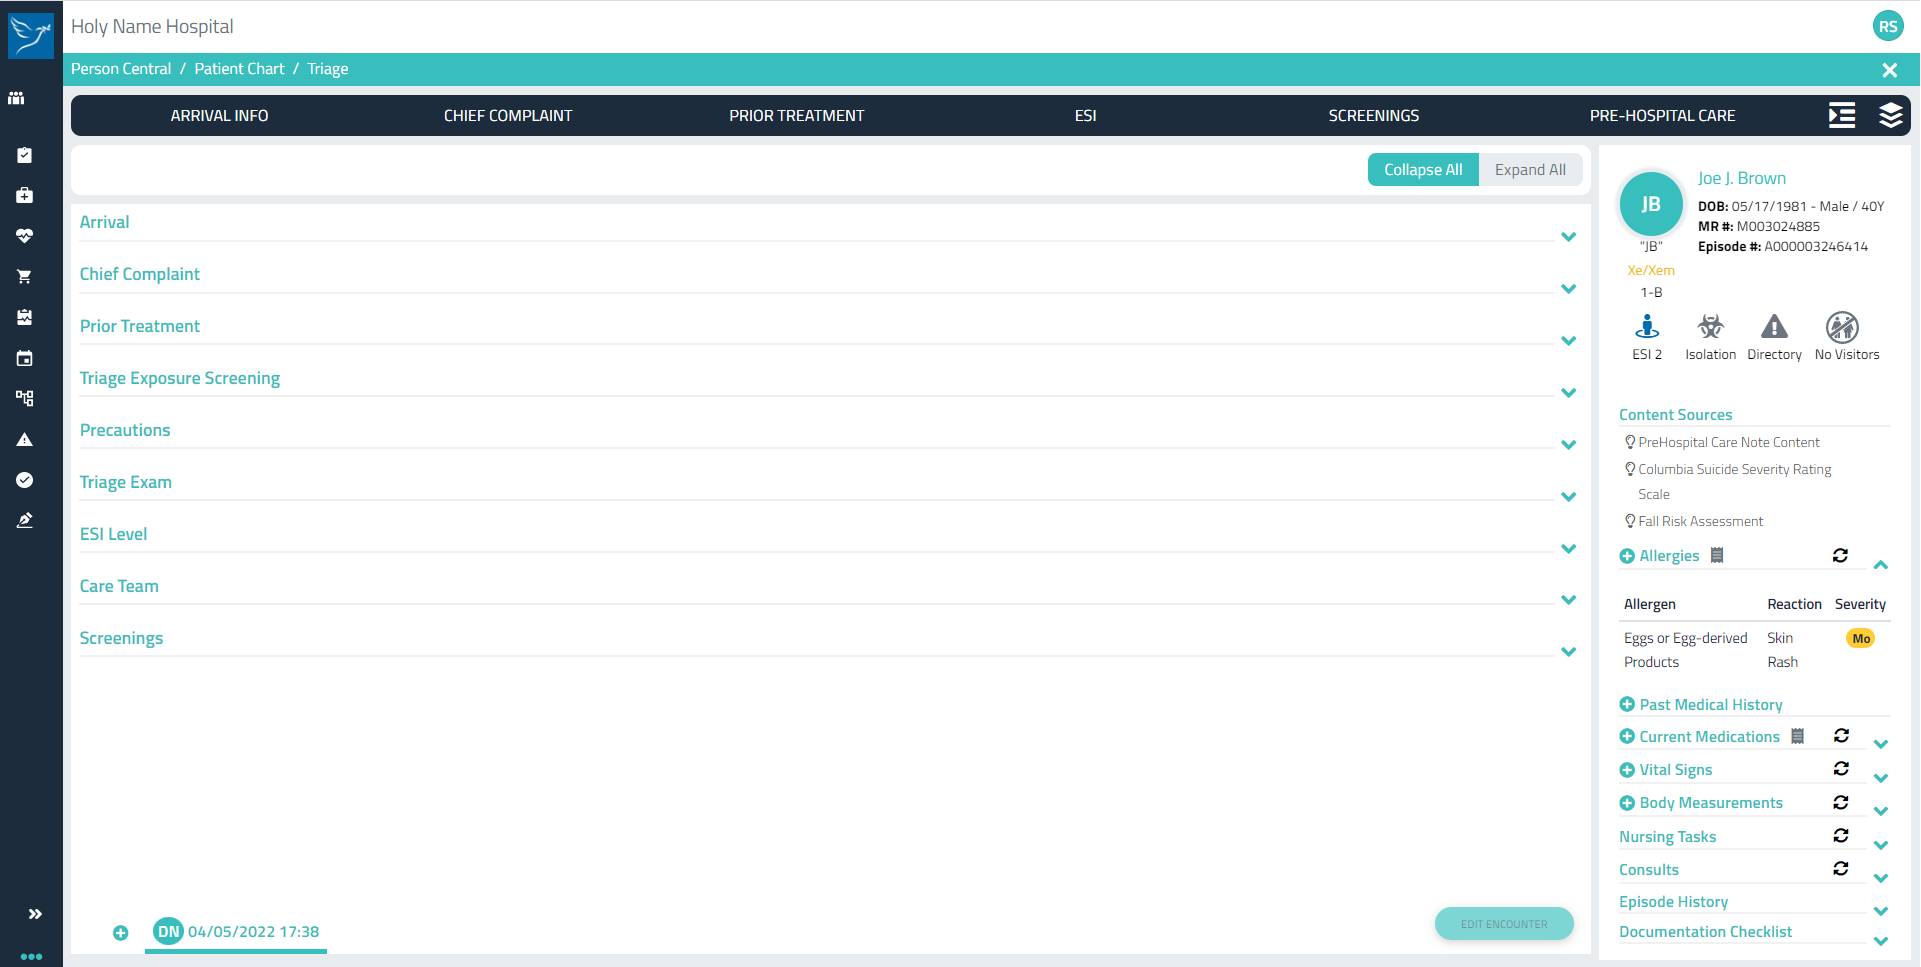
Task: Switch to the ESI tab
Action: [x=1085, y=116]
